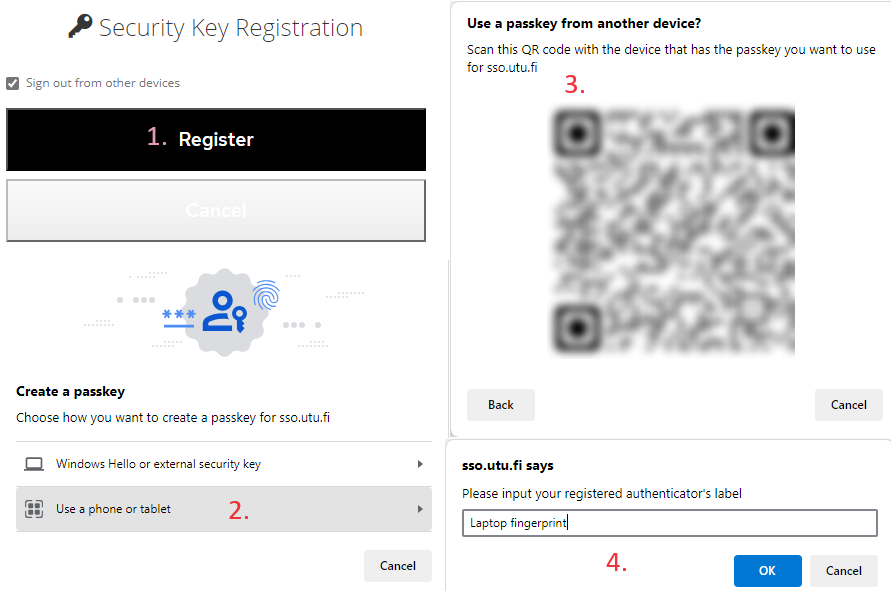Click Back below the QR code
Image resolution: width=891 pixels, height=591 pixels.
click(x=500, y=405)
